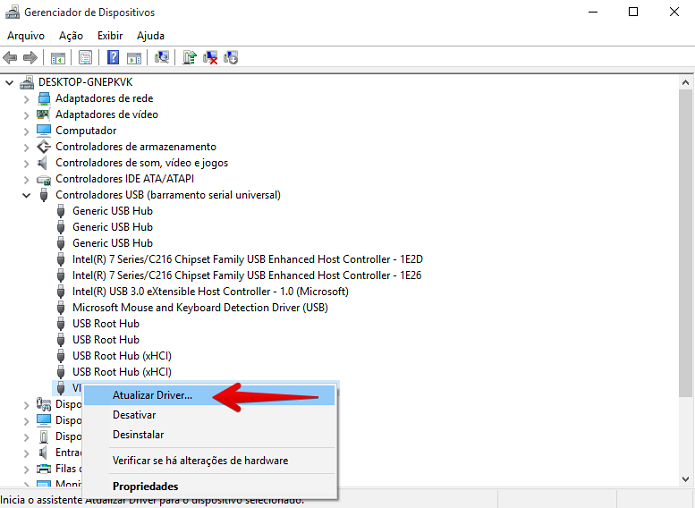Click the uninstall device red X icon
This screenshot has height=508, width=695.
tap(210, 58)
